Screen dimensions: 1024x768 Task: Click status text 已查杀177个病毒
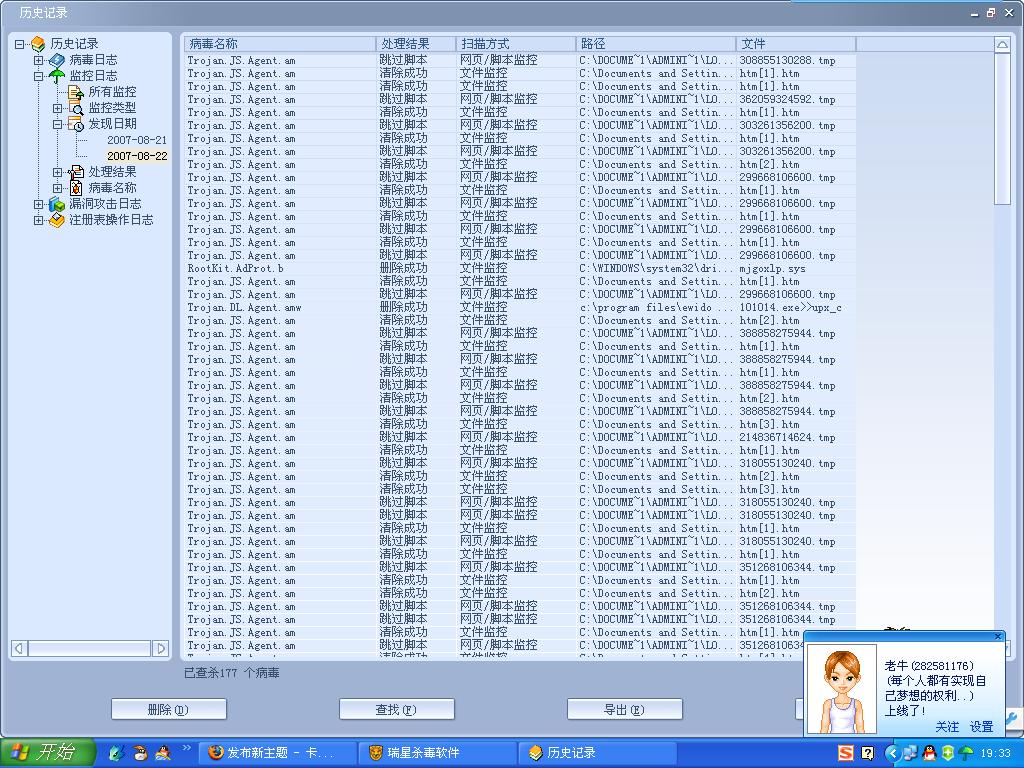[x=232, y=673]
